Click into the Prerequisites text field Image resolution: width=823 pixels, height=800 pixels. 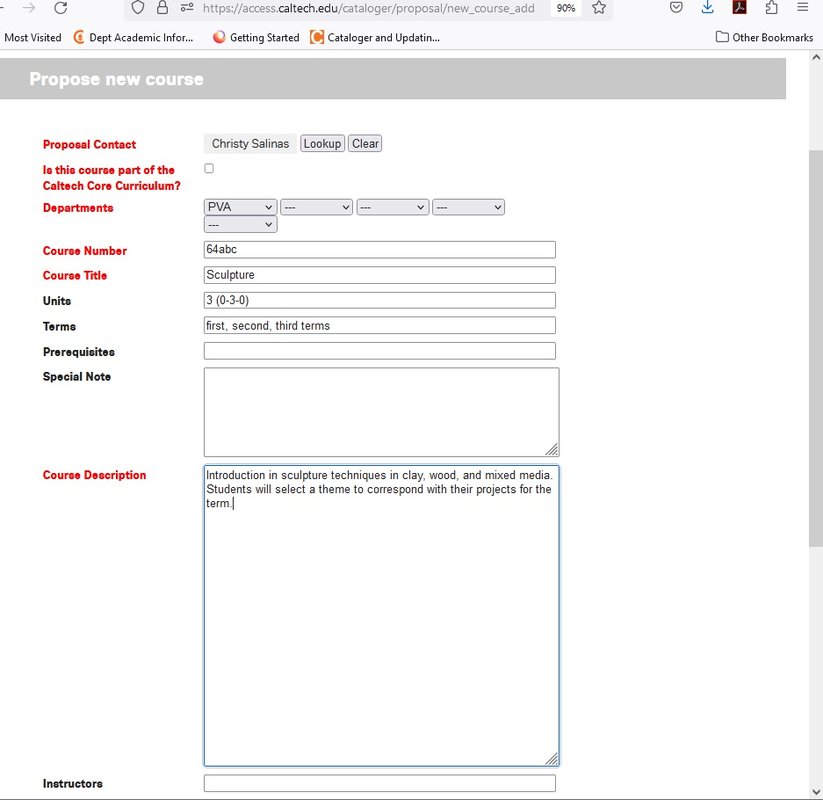pos(379,351)
